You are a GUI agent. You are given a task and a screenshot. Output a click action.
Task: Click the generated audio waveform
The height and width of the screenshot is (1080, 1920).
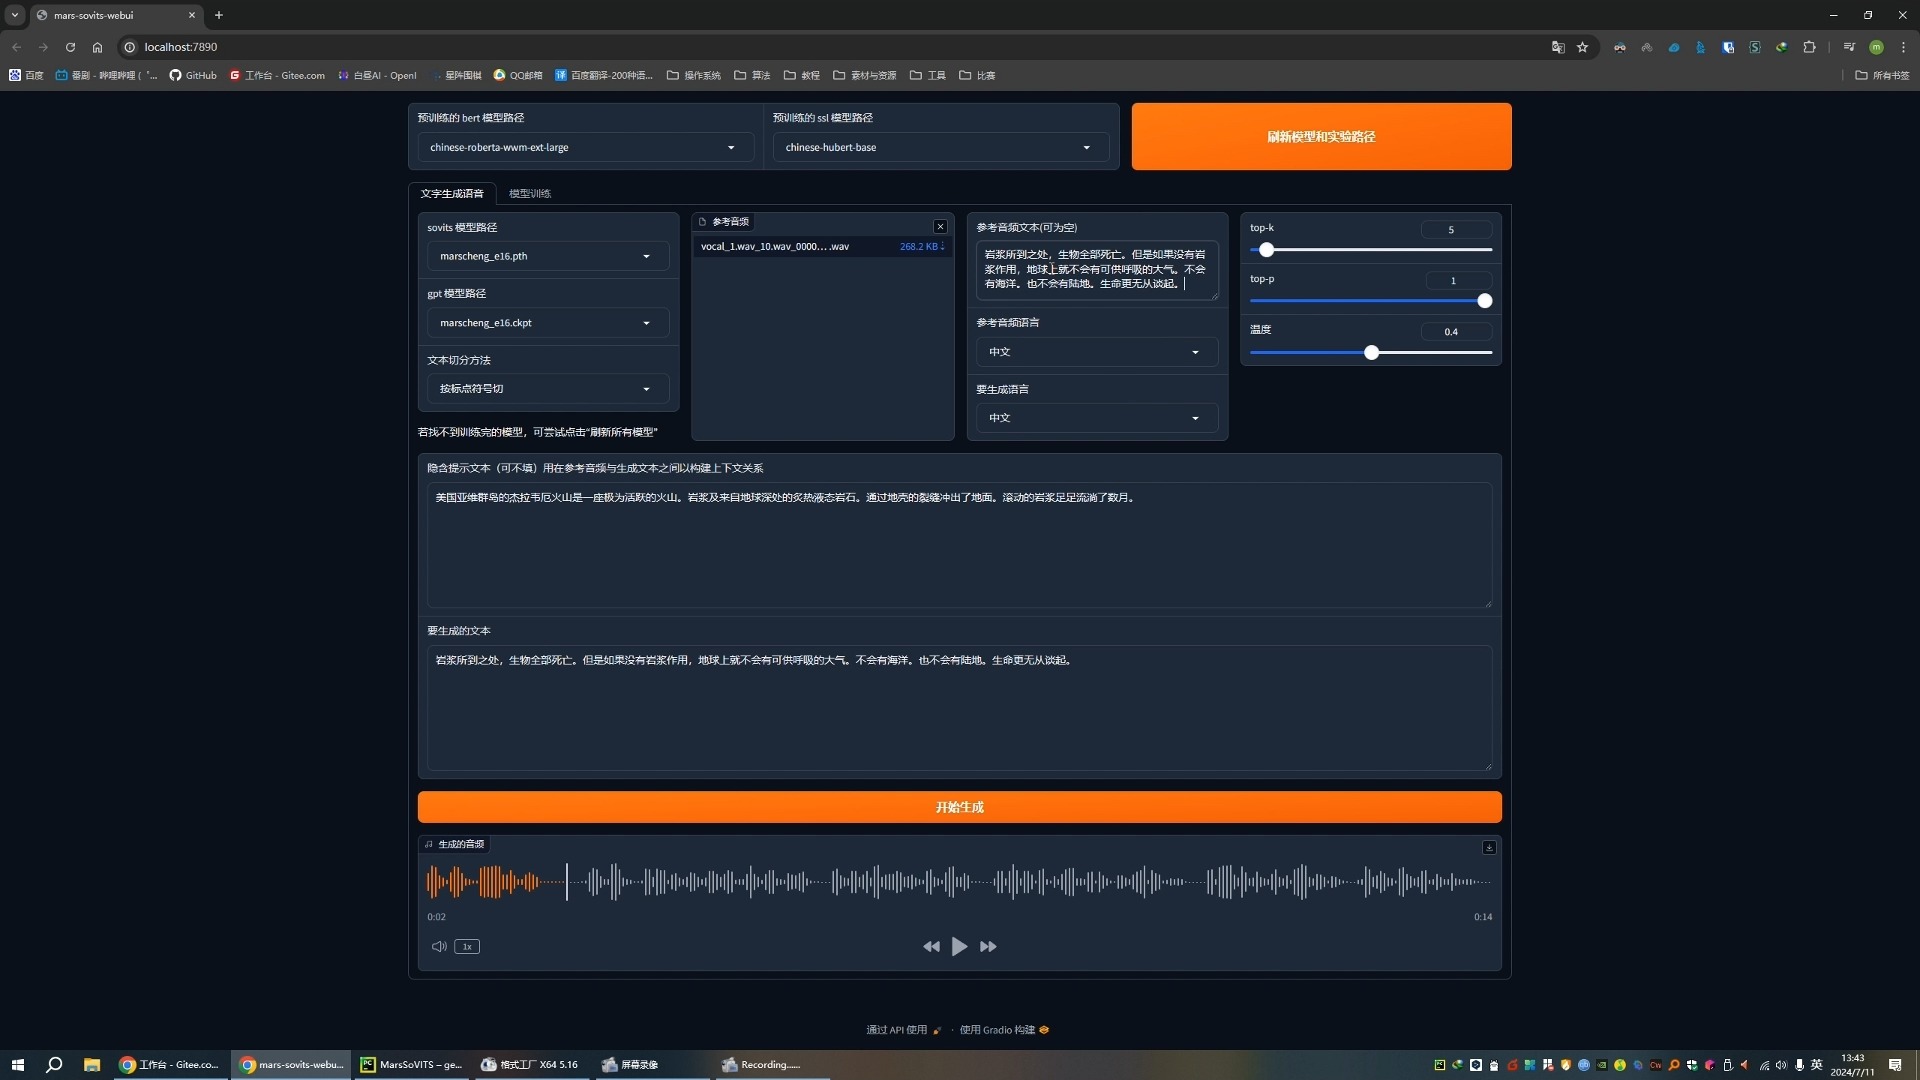tap(959, 882)
